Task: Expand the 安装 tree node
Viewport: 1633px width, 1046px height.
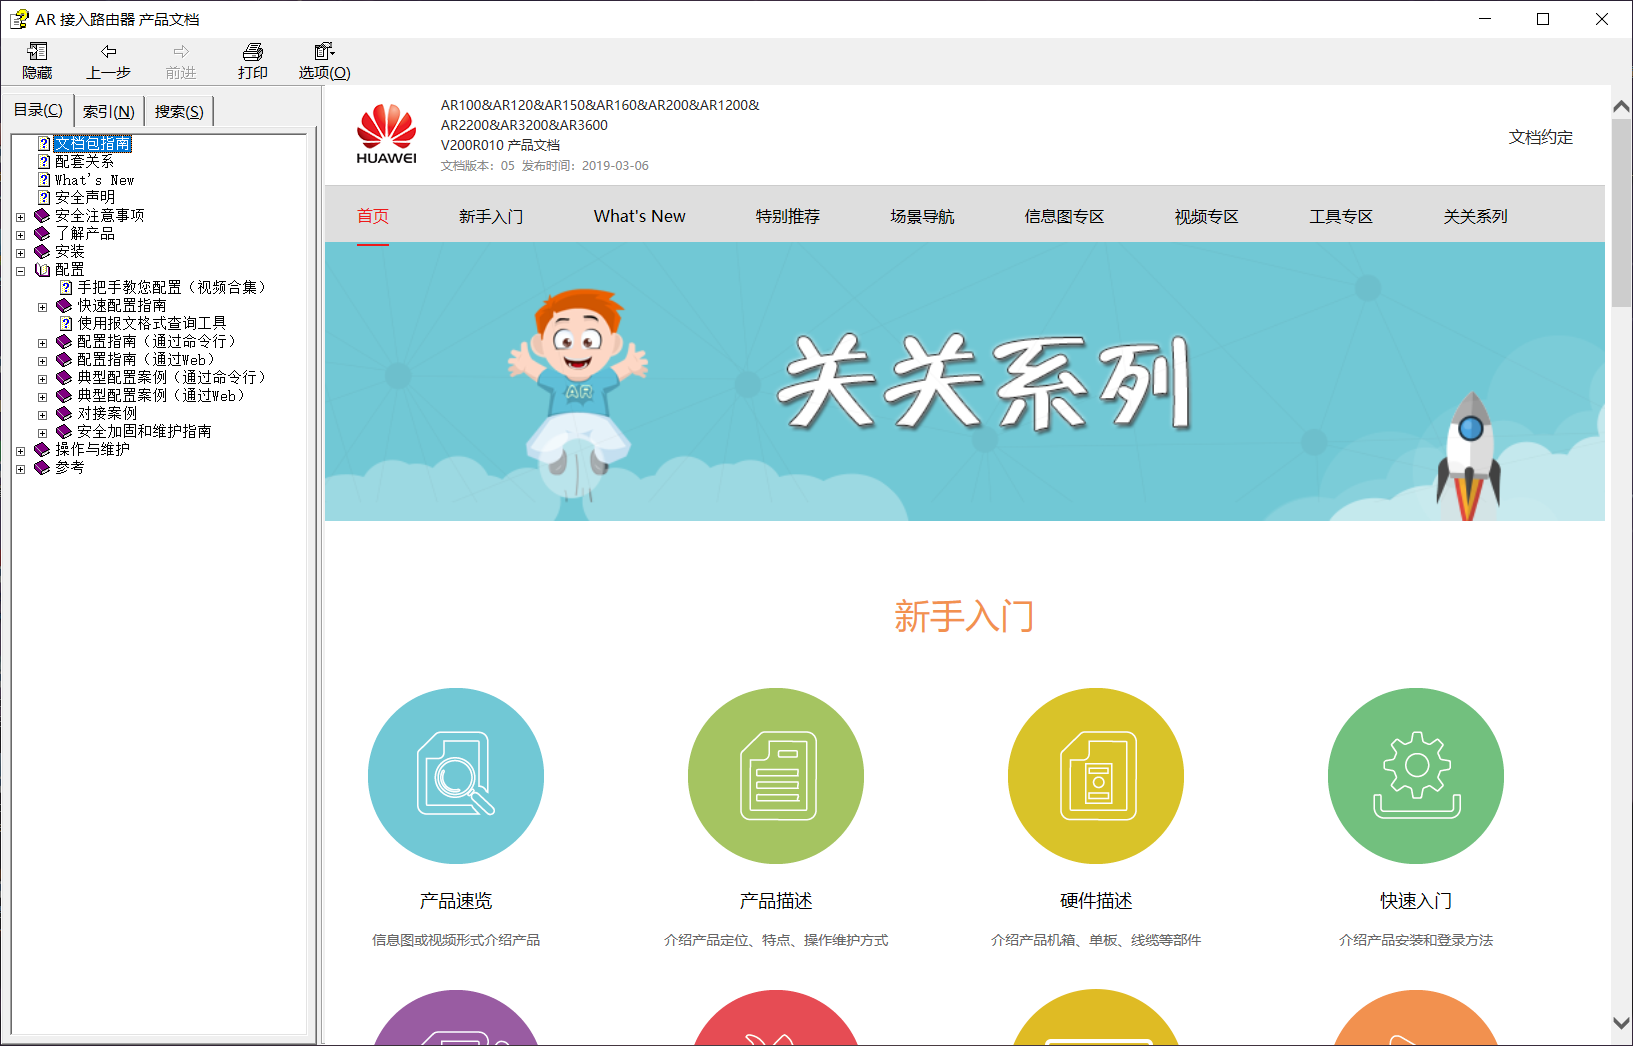Action: (20, 253)
